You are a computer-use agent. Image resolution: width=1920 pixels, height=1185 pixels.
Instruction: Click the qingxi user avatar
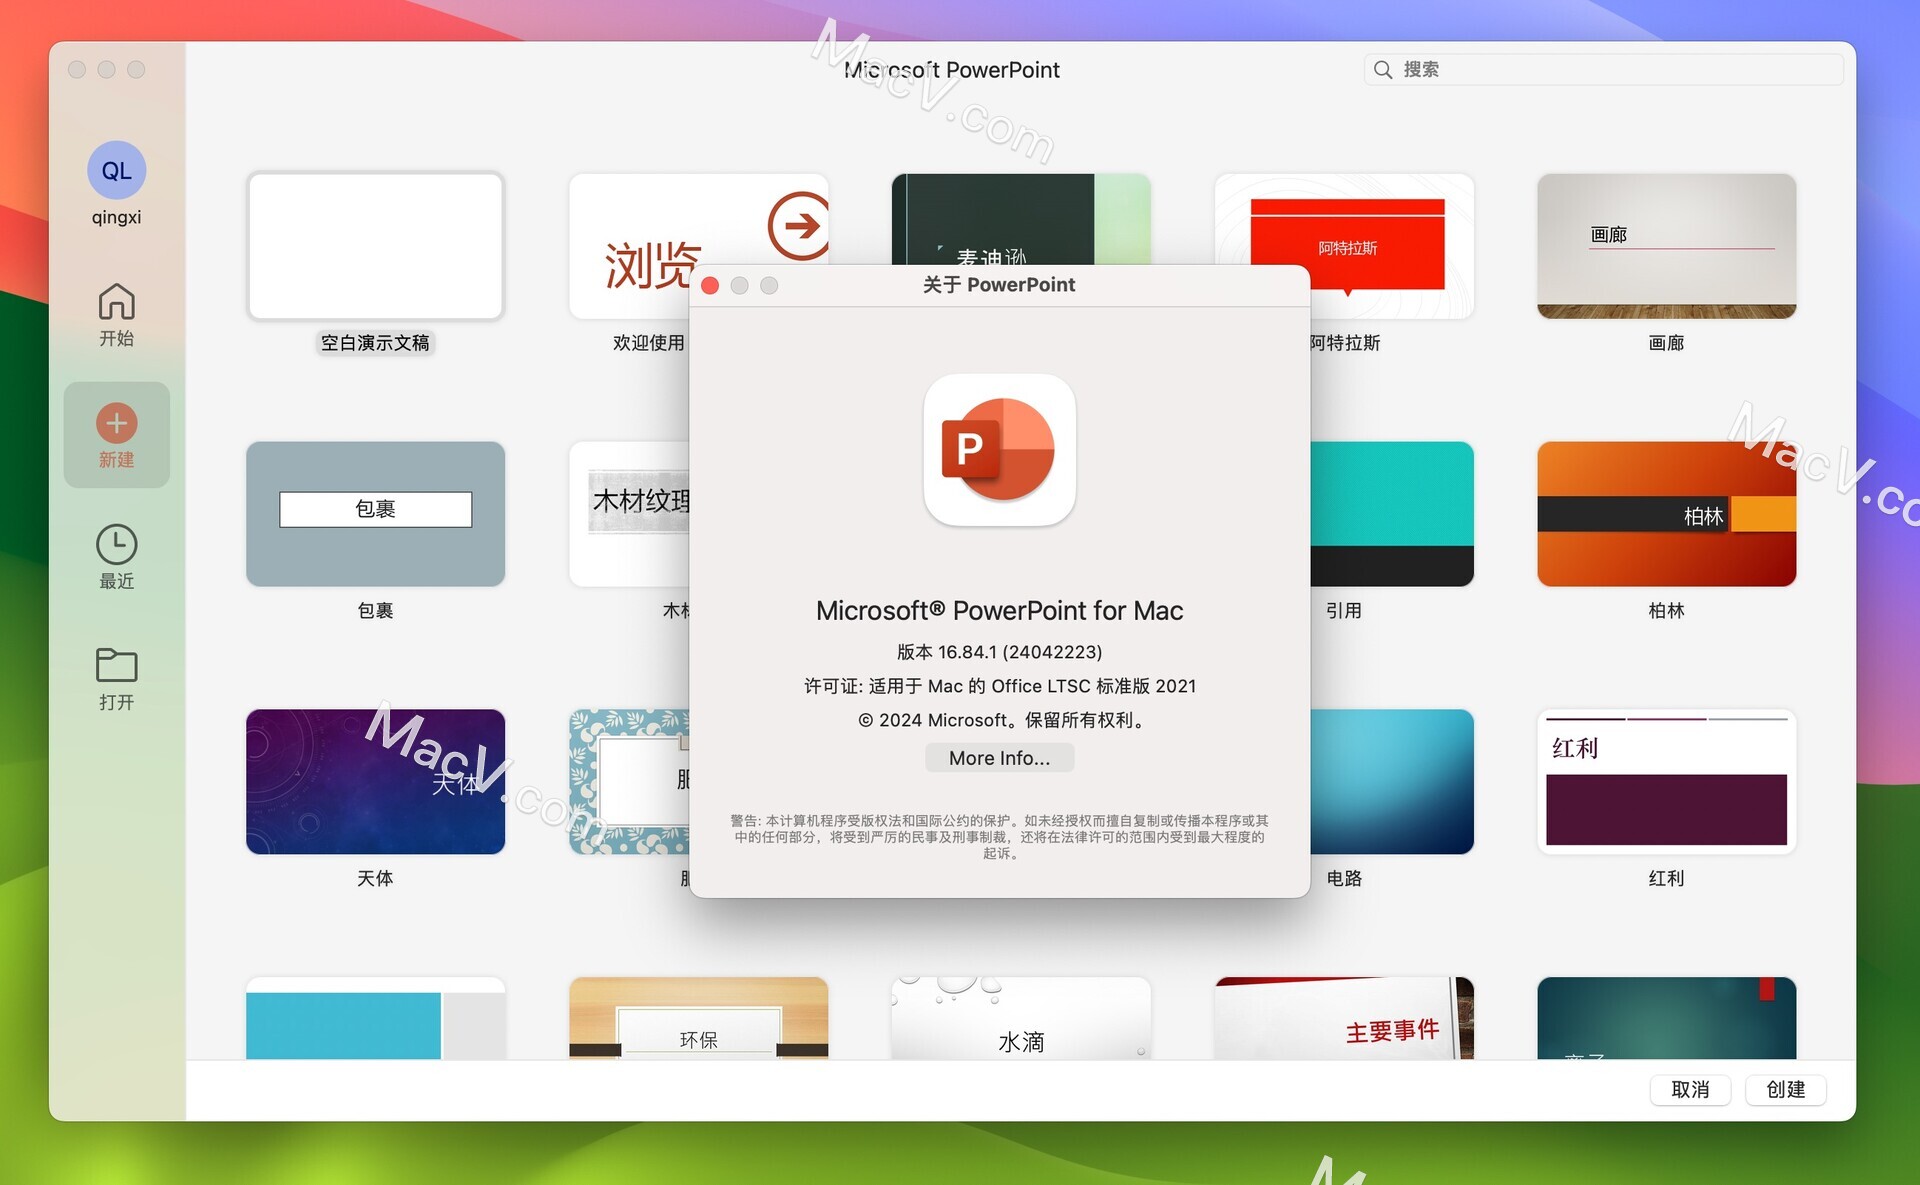click(x=116, y=170)
